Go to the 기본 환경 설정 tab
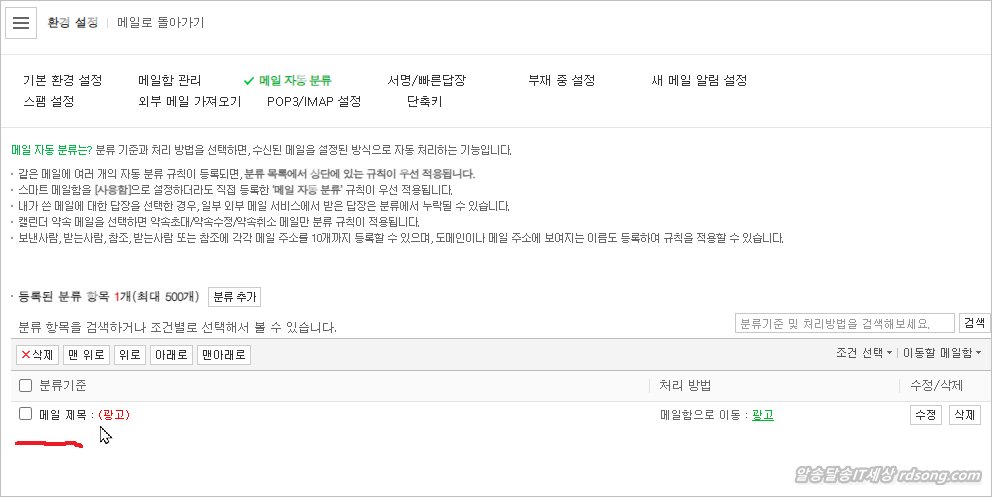The image size is (992, 497). pos(62,81)
